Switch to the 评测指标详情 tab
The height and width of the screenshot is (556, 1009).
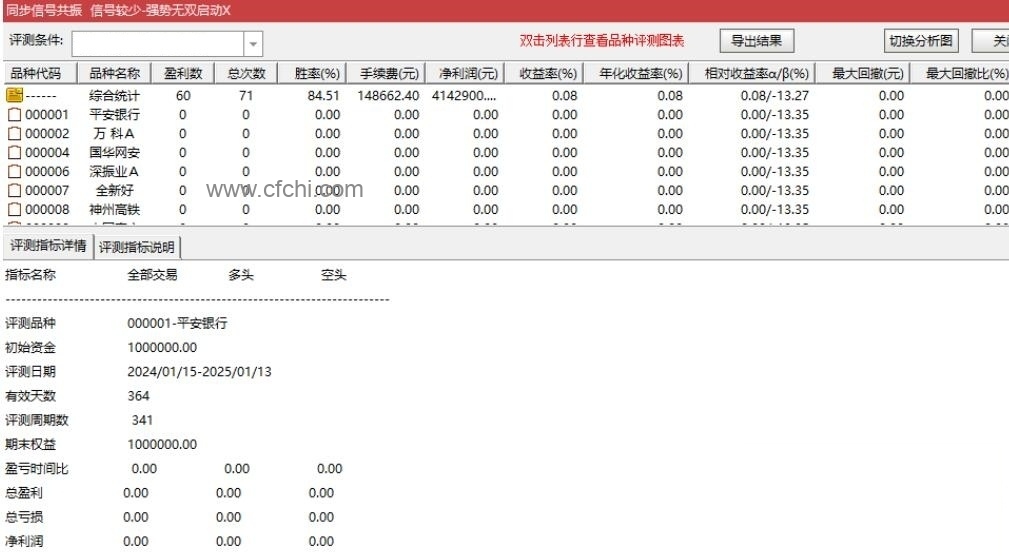point(48,246)
